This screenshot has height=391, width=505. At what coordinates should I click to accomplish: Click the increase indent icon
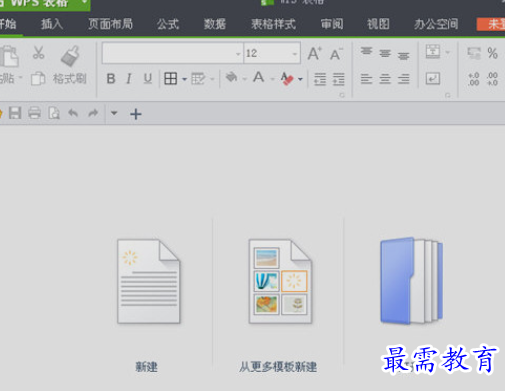pos(339,79)
